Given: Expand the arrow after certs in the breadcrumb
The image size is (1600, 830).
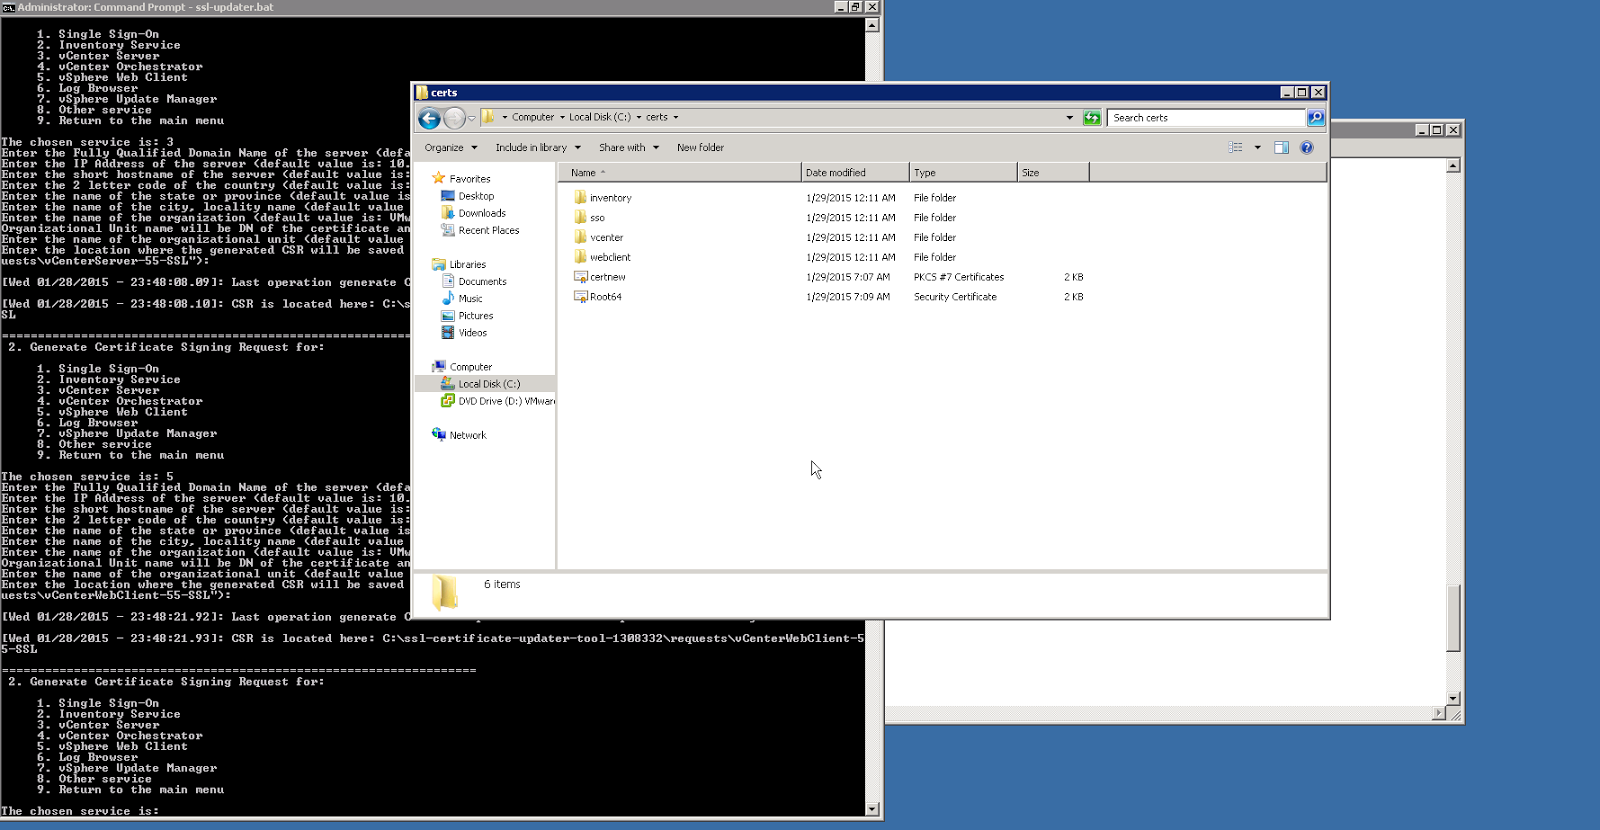Looking at the screenshot, I should (676, 117).
